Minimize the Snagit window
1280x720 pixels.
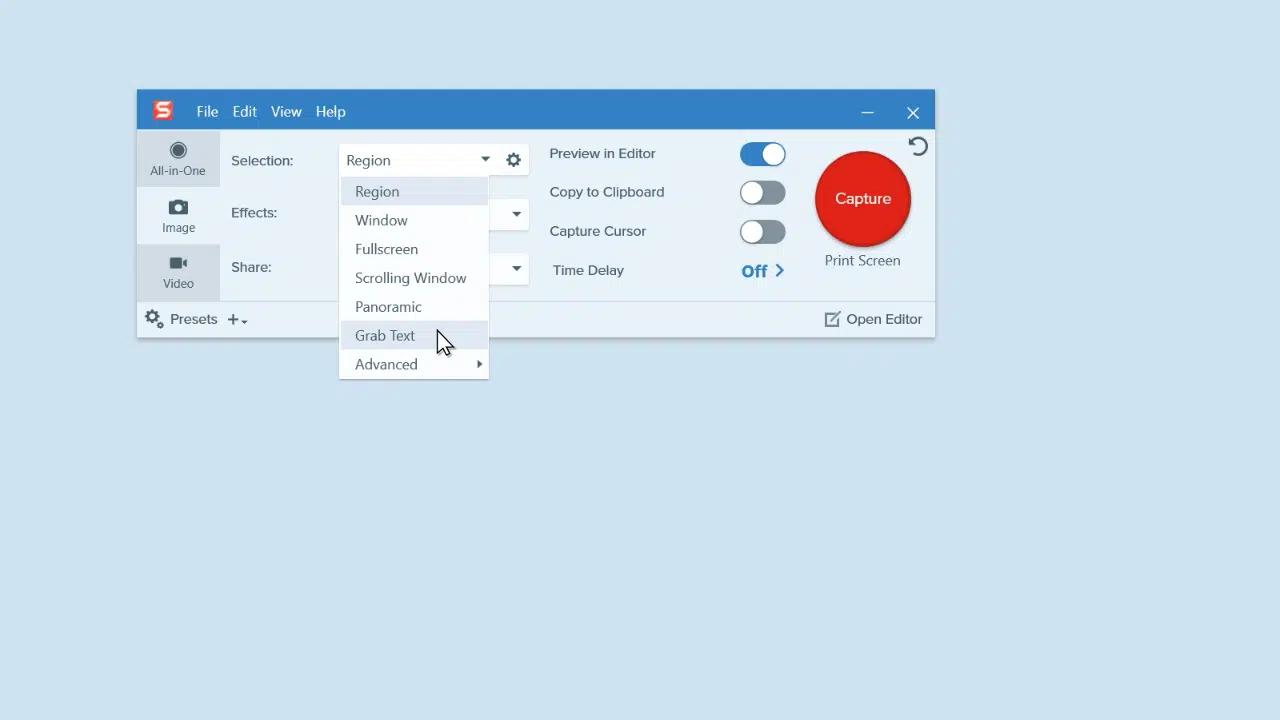pos(867,113)
